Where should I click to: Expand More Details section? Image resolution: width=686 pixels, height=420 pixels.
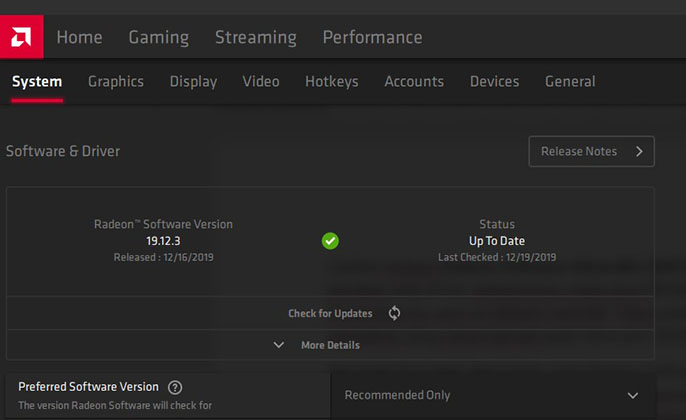(330, 345)
